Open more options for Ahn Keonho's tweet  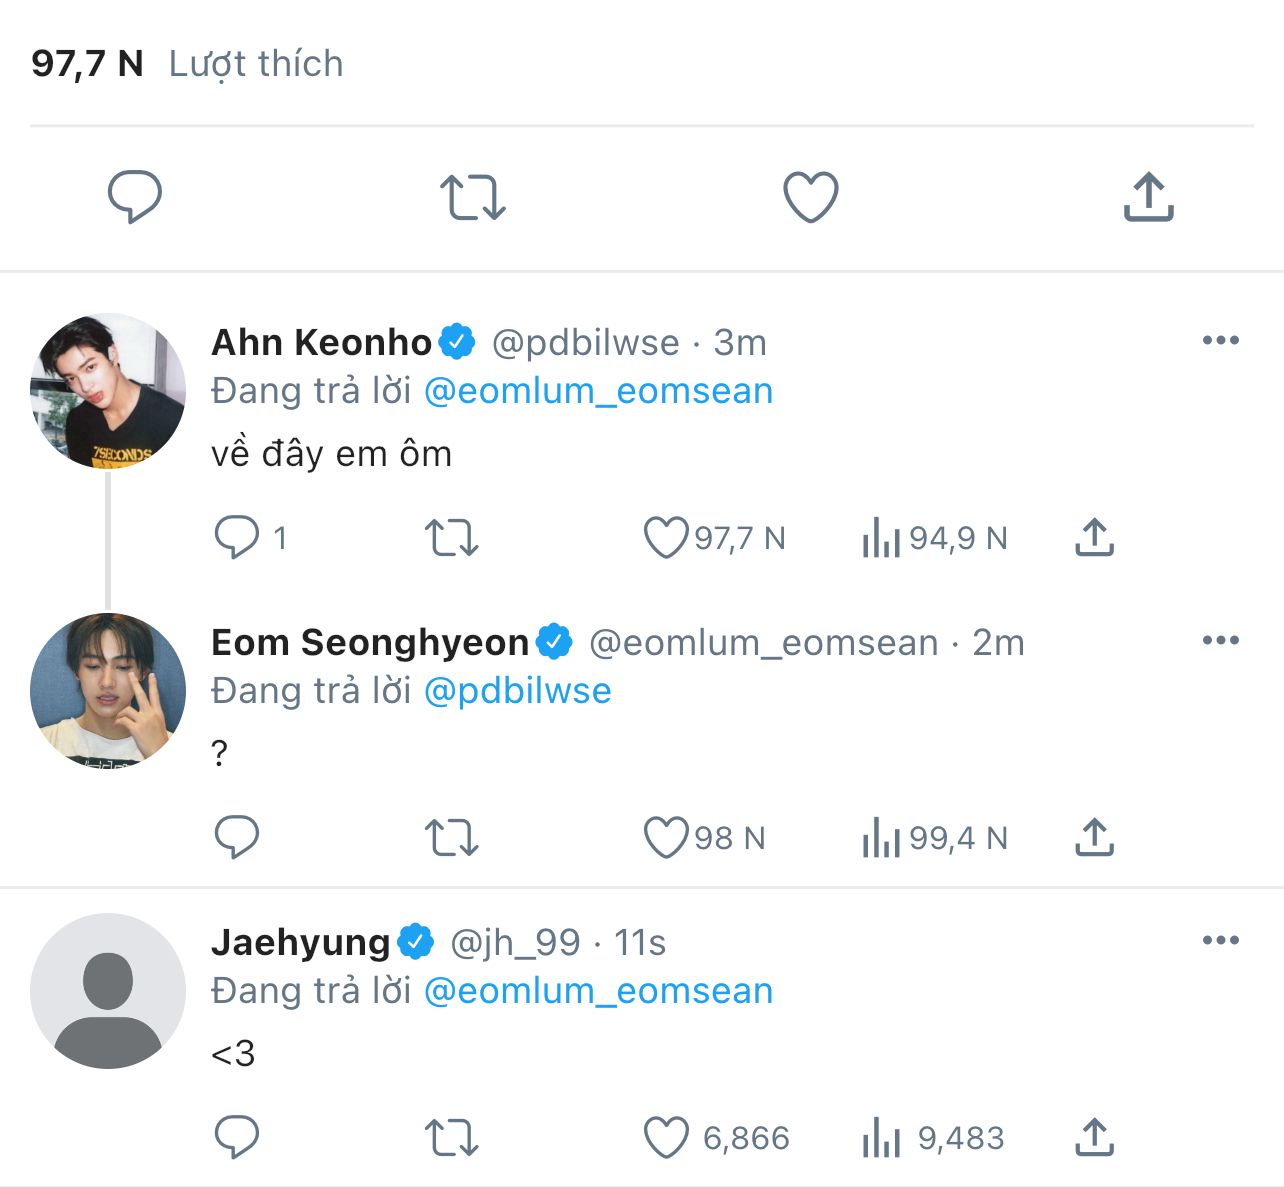pyautogui.click(x=1220, y=341)
